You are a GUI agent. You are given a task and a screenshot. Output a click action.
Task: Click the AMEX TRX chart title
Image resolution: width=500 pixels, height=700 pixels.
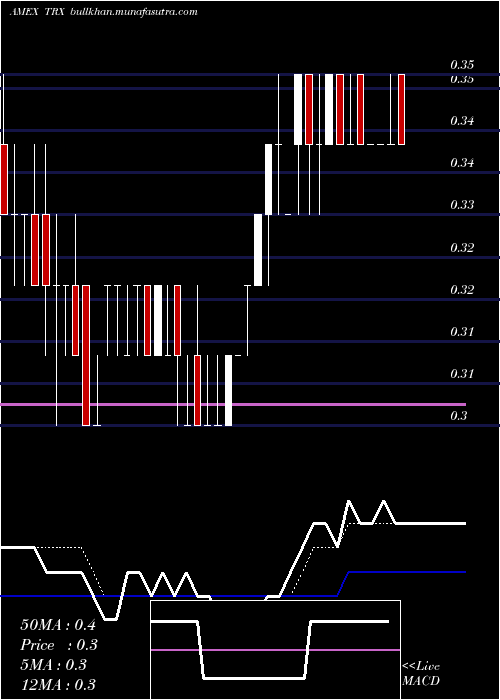(38, 12)
